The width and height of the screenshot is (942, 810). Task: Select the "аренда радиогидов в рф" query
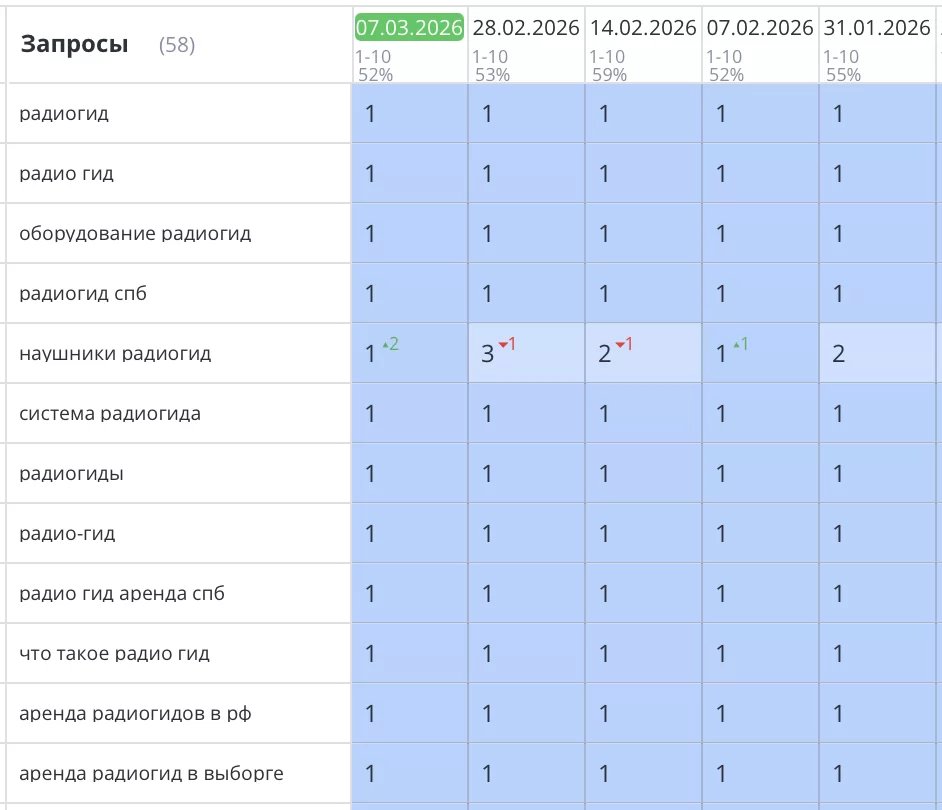(x=135, y=713)
